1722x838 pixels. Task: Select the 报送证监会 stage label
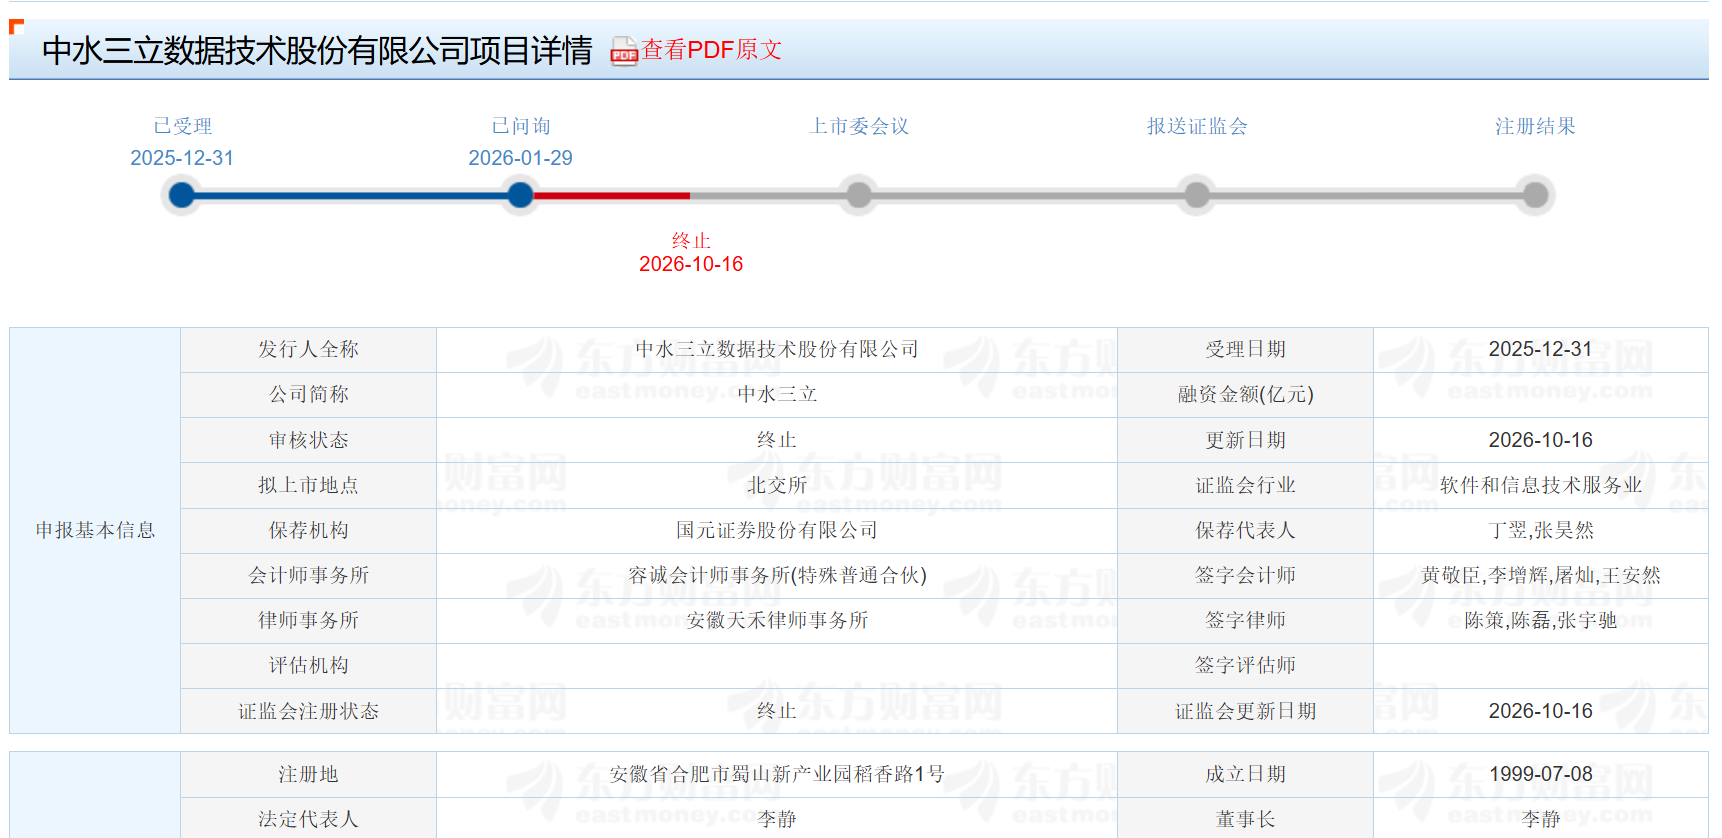pyautogui.click(x=1197, y=126)
